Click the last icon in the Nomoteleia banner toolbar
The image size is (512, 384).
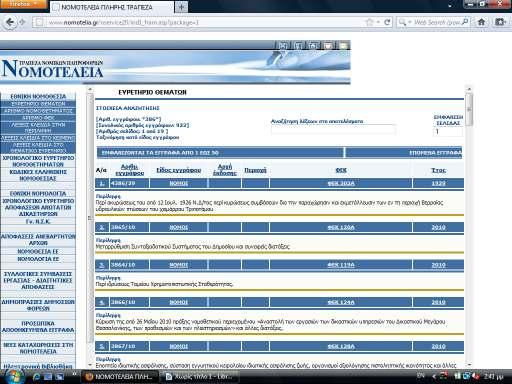coord(344,45)
